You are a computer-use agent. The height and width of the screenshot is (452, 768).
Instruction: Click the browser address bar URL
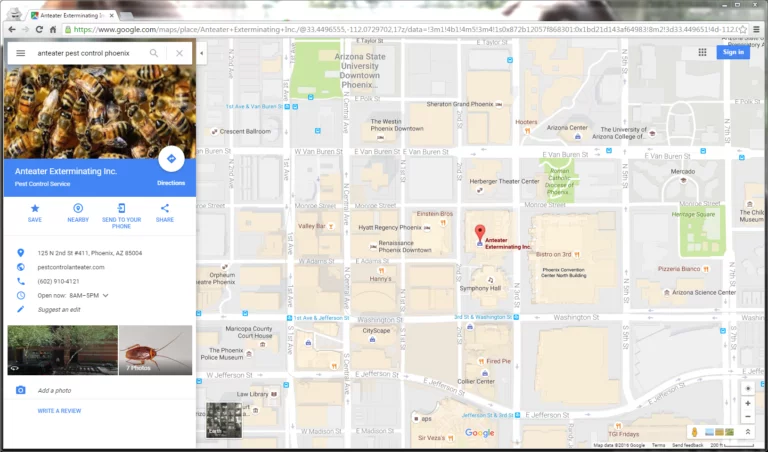tap(405, 29)
